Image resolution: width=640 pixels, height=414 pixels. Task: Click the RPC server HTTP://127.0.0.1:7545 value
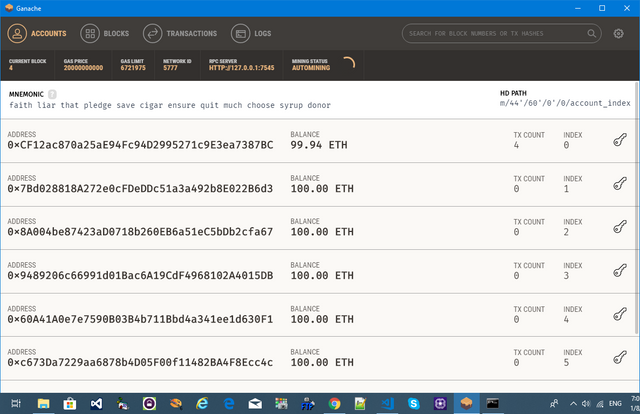pos(242,68)
